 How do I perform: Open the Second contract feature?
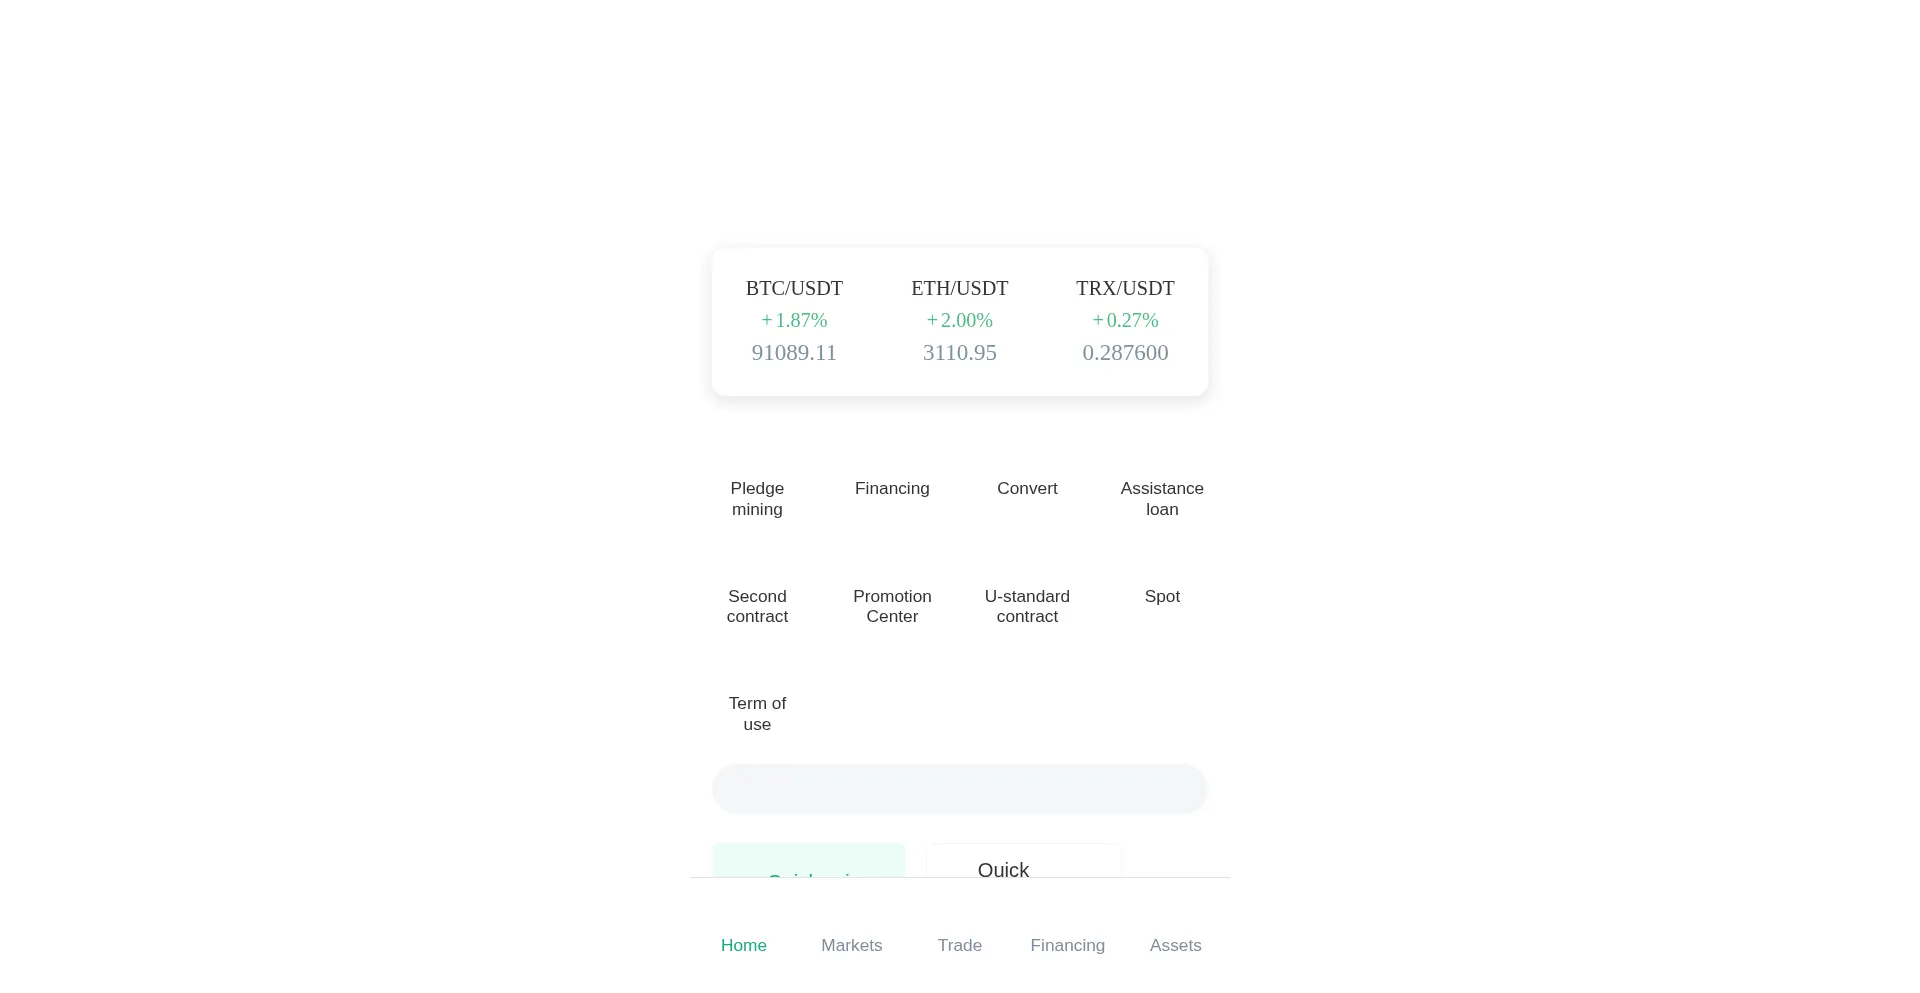(x=757, y=607)
